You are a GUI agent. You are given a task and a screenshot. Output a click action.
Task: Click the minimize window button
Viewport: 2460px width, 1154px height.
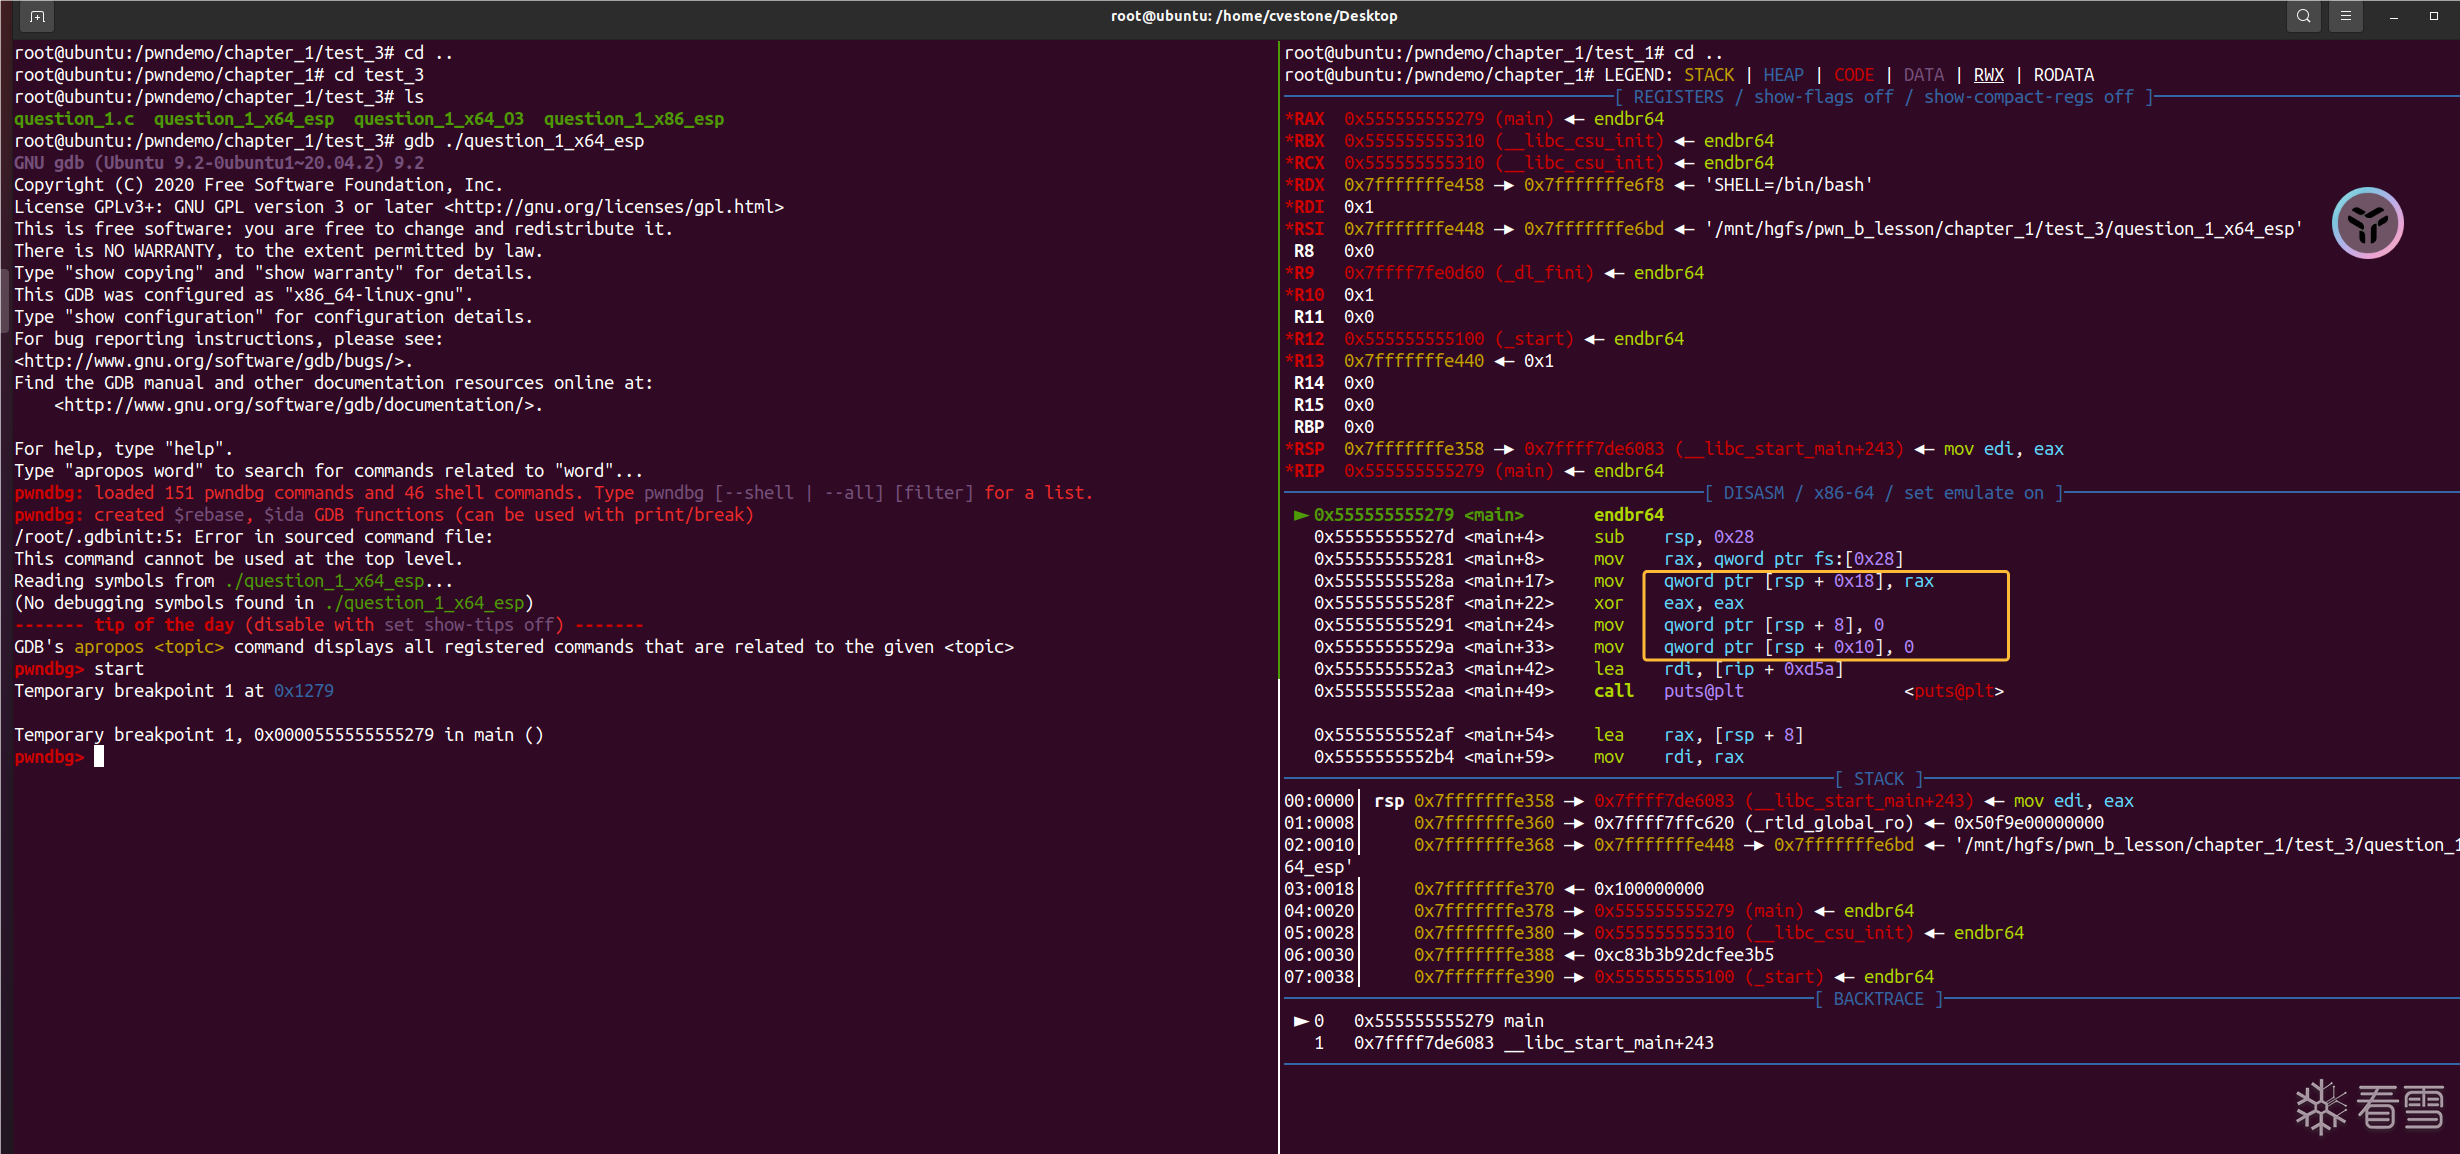tap(2394, 16)
